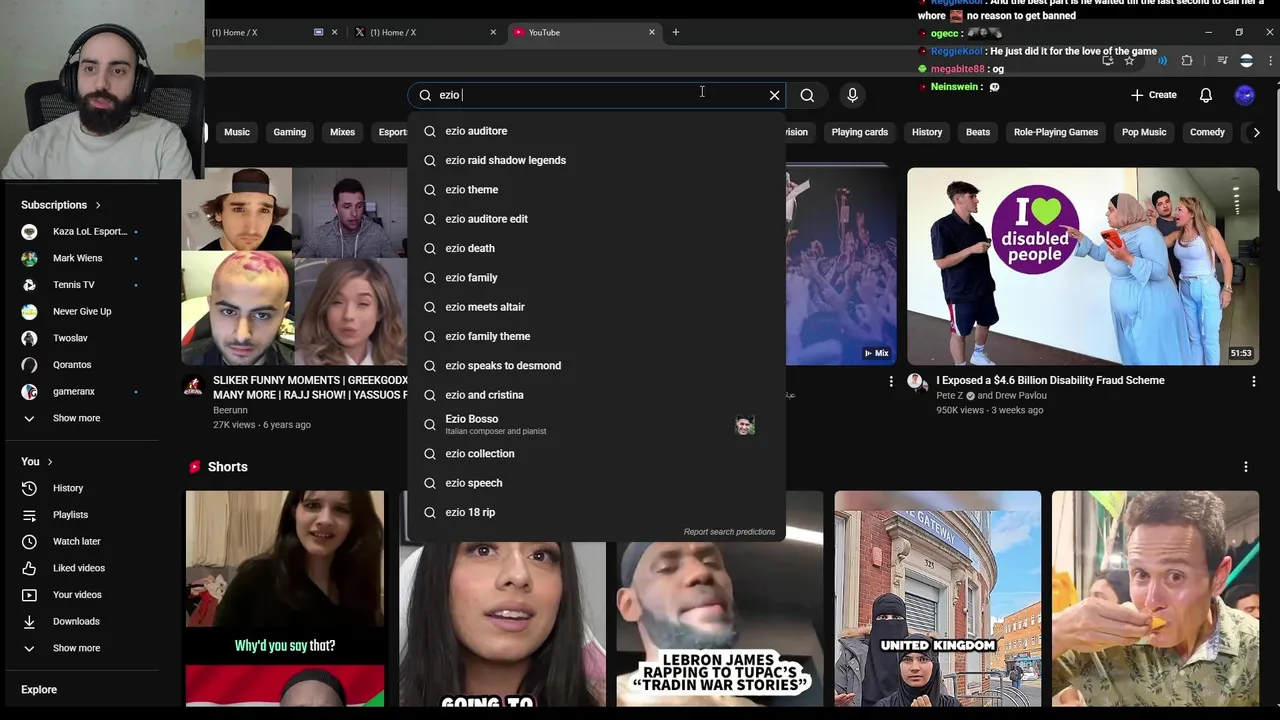This screenshot has width=1280, height=720.
Task: Open Downloads in the sidebar
Action: pyautogui.click(x=83, y=621)
